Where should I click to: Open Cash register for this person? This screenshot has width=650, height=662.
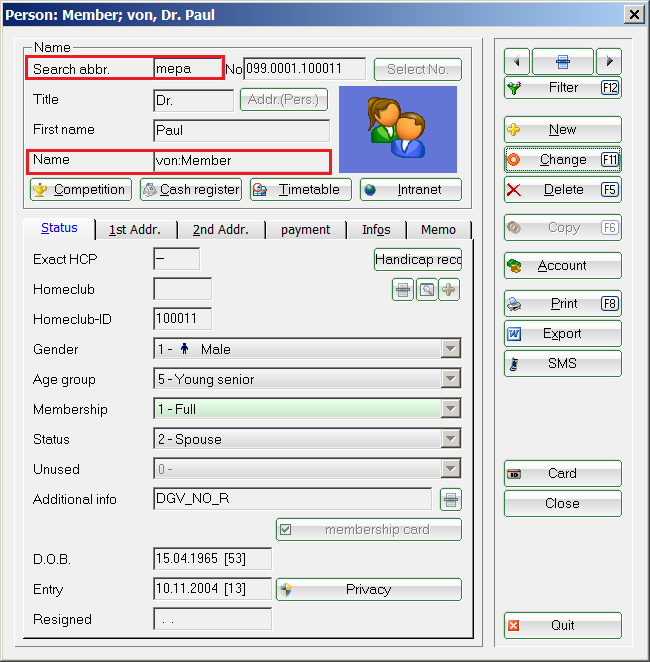point(191,190)
